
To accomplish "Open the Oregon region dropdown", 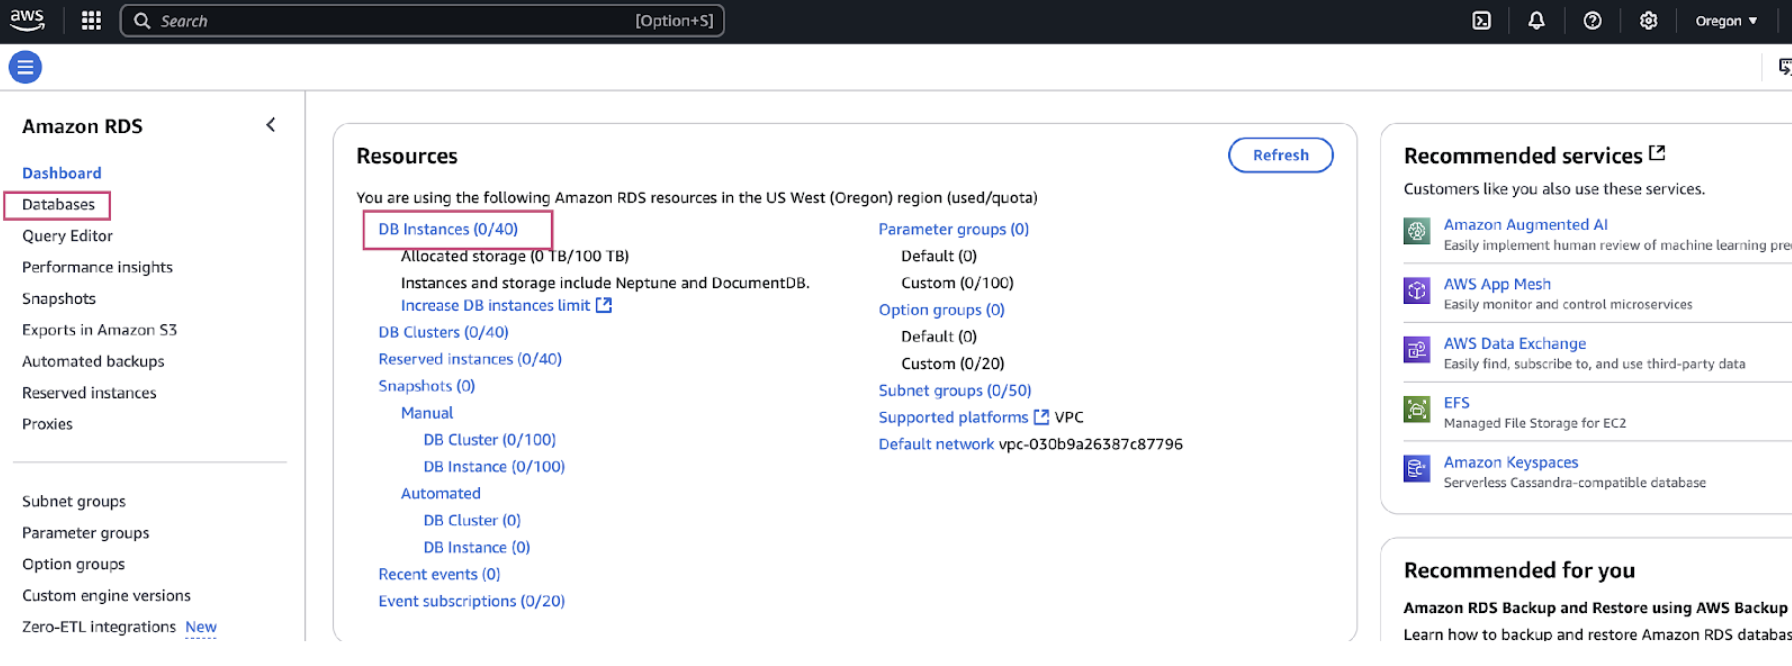I will (x=1726, y=20).
